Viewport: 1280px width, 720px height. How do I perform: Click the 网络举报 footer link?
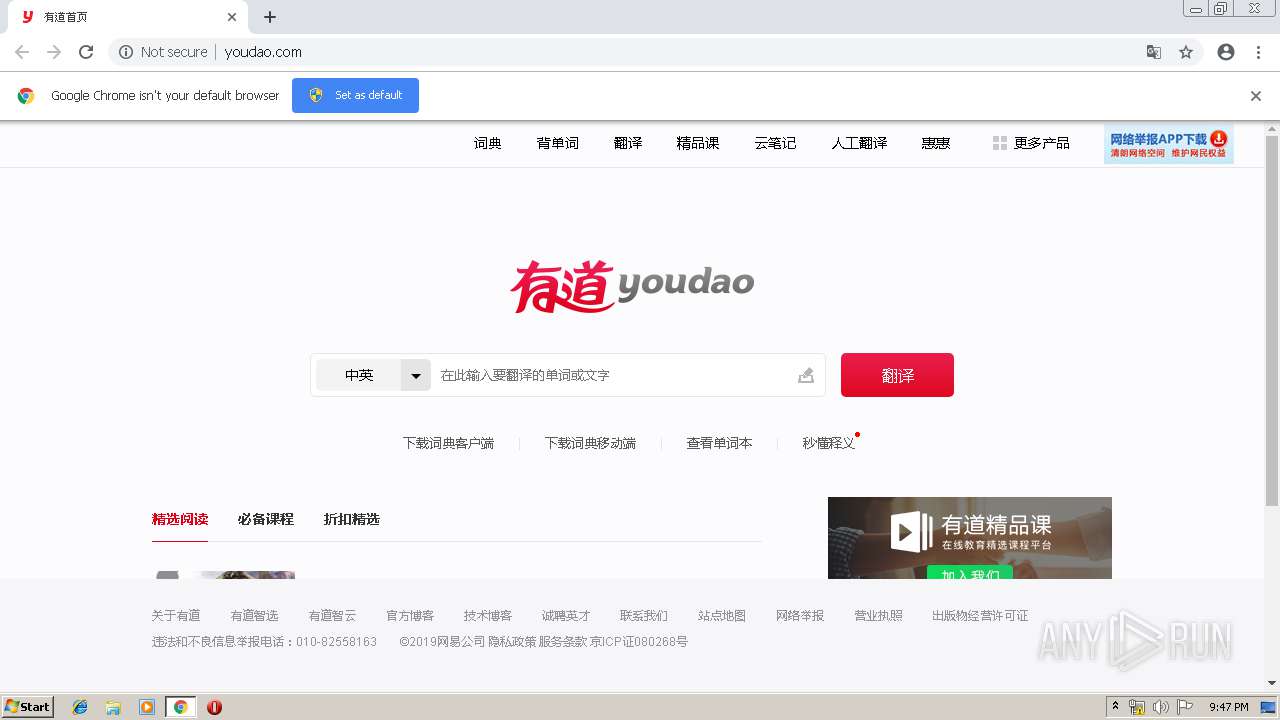click(x=800, y=616)
